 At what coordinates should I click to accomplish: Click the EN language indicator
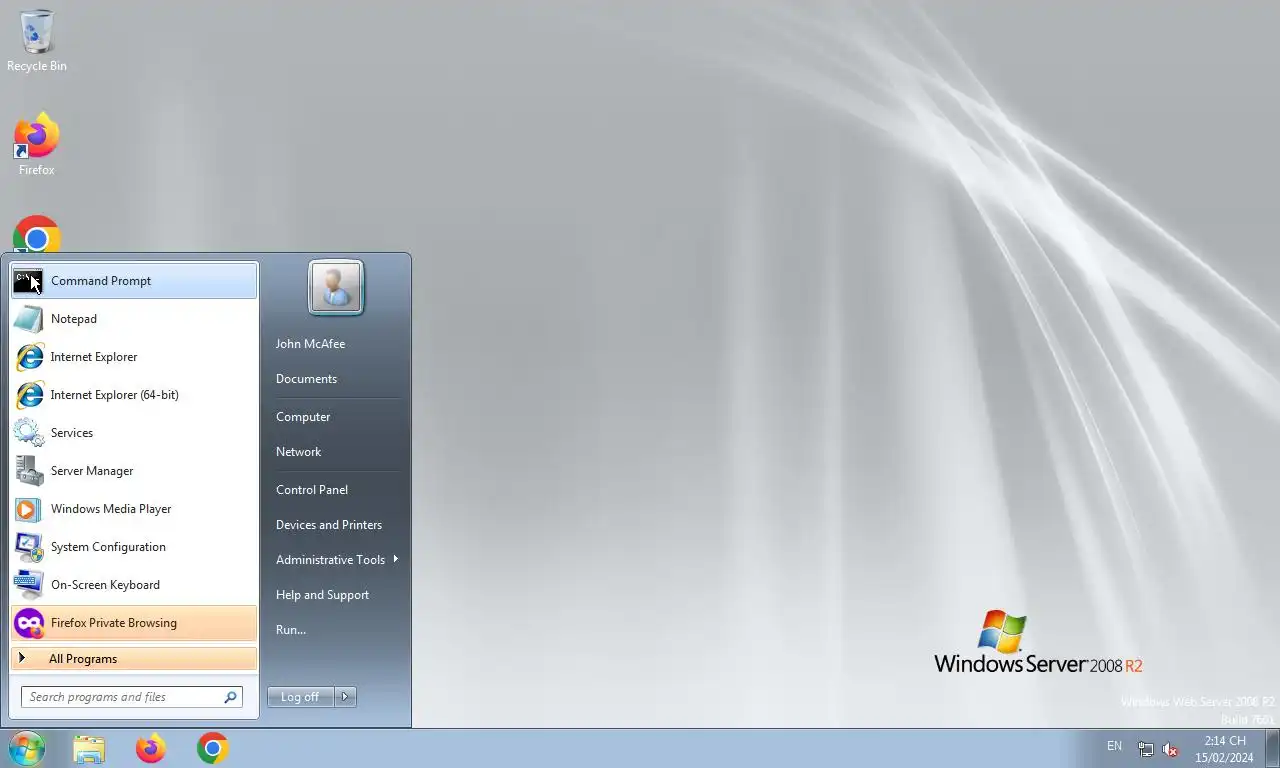tap(1114, 746)
